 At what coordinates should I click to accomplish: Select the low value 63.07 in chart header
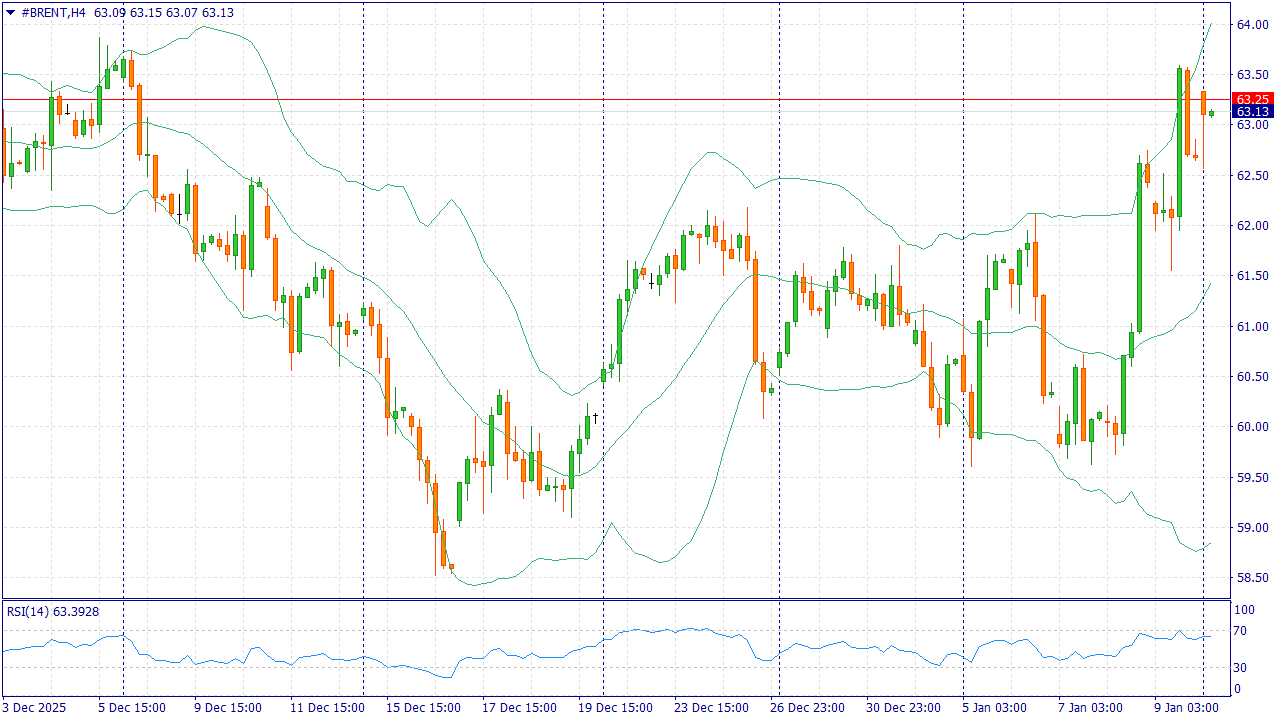[x=181, y=13]
